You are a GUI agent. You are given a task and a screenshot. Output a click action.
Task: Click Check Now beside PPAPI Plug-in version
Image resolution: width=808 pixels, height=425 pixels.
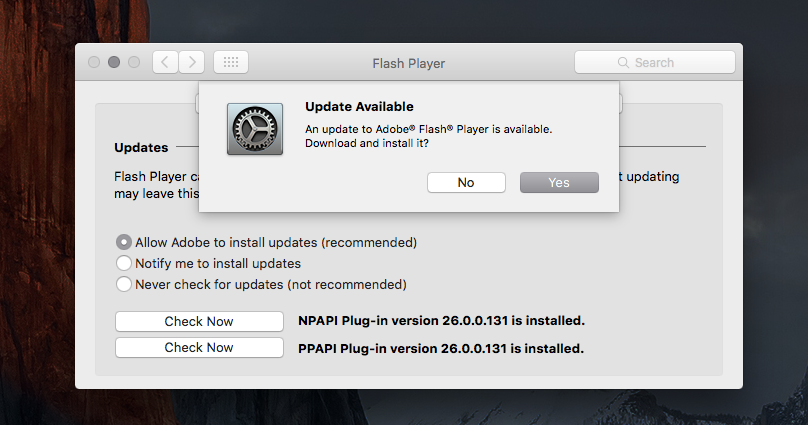[199, 348]
